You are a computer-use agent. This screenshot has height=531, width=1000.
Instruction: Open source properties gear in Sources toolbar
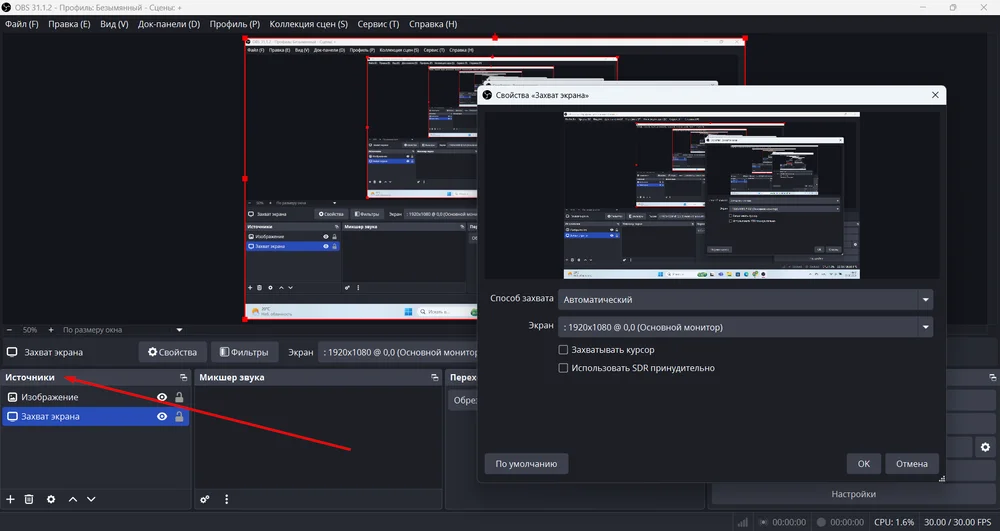point(51,499)
